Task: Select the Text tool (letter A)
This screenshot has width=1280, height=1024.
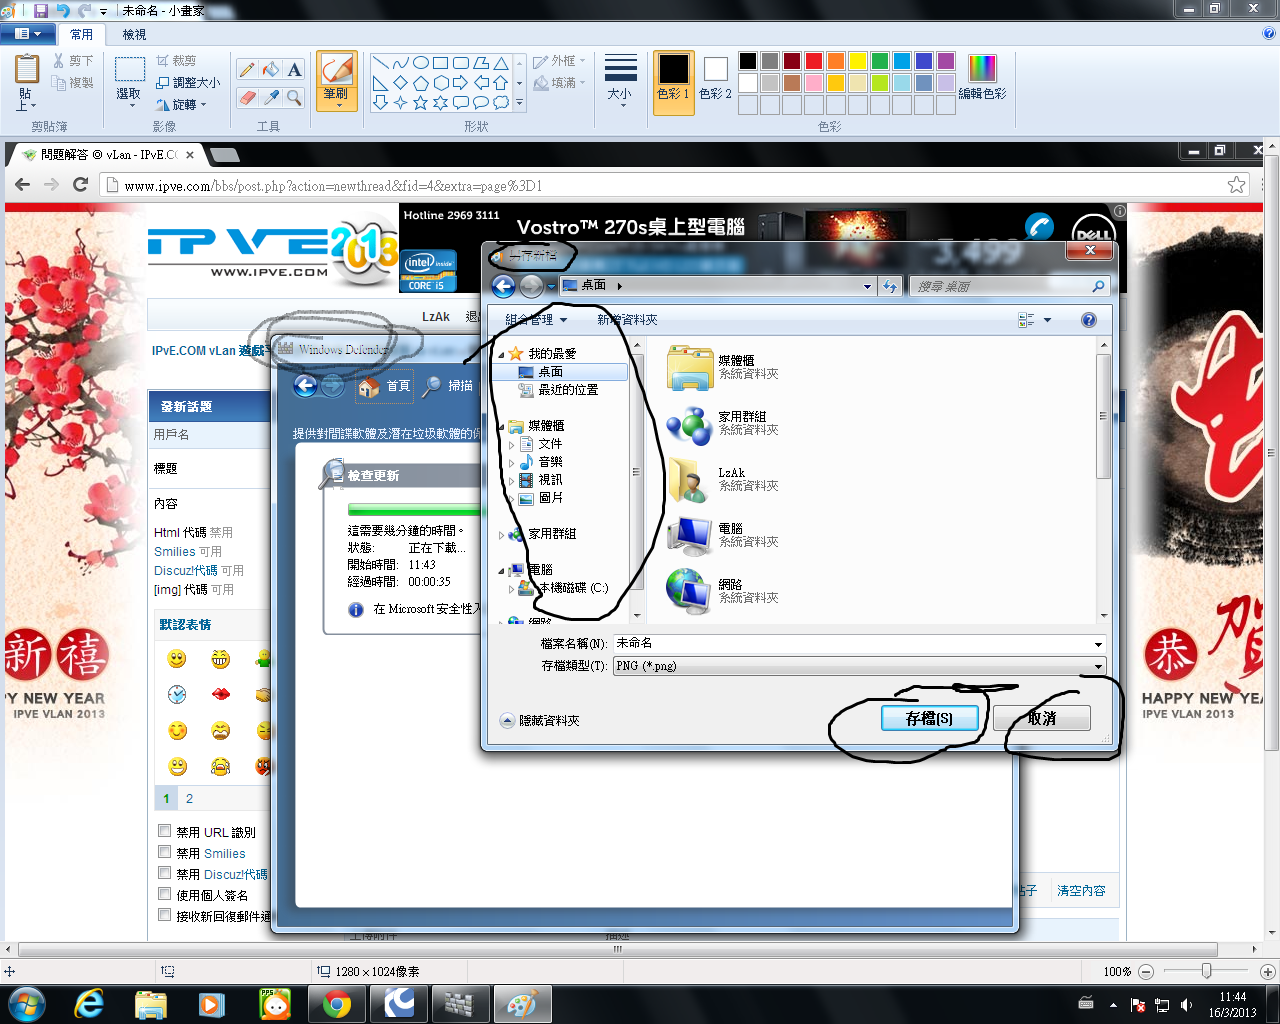Action: 294,69
